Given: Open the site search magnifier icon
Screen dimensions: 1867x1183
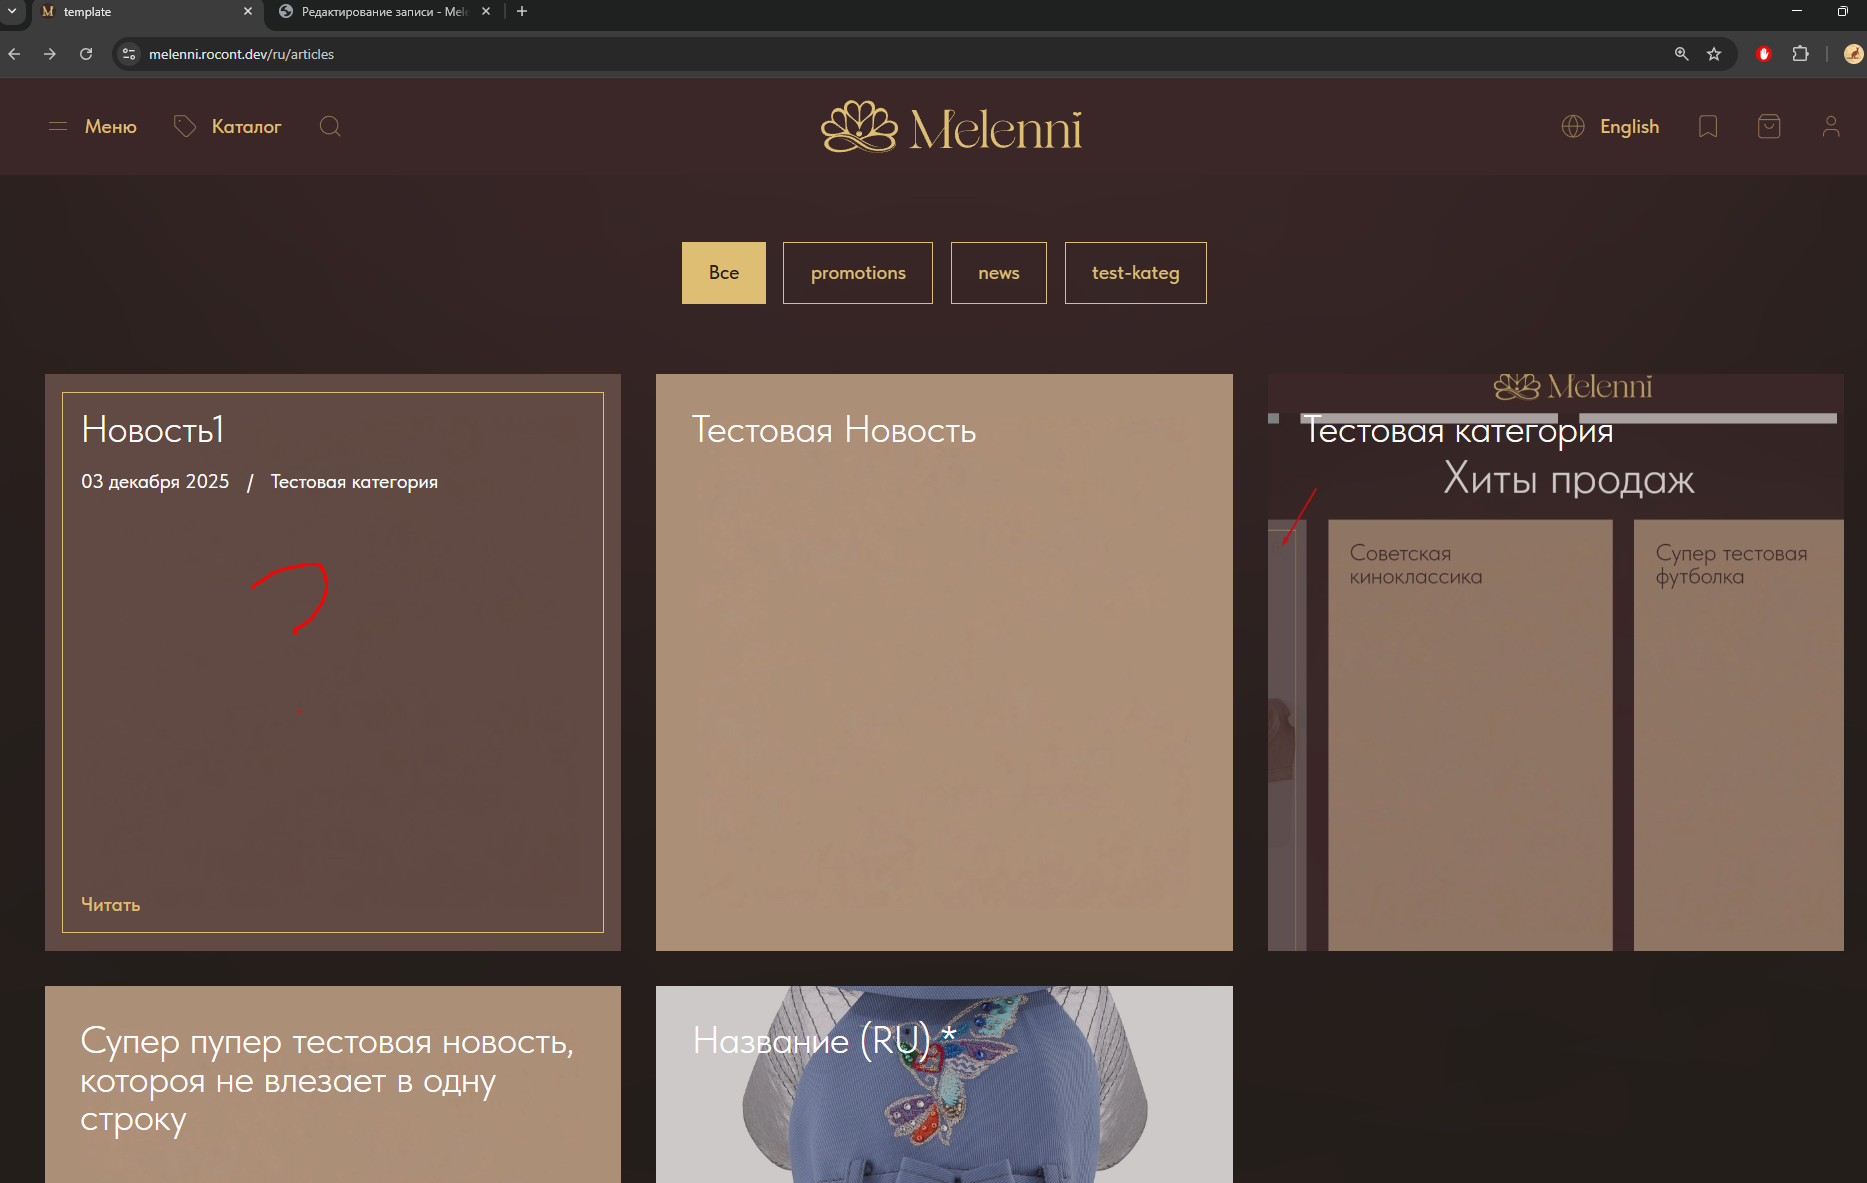Looking at the screenshot, I should point(330,127).
